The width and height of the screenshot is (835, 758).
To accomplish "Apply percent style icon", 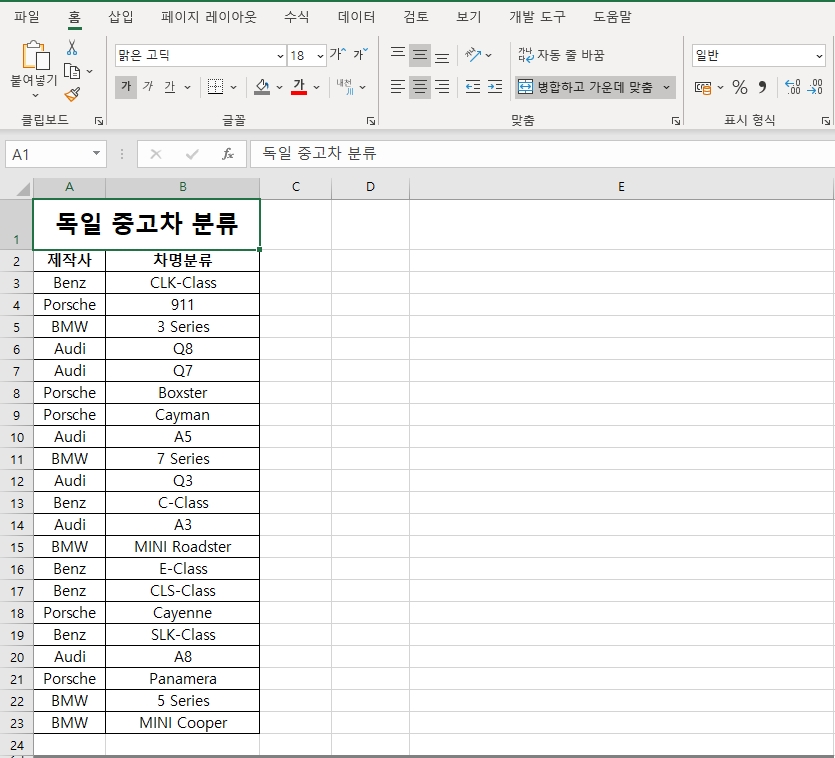I will click(x=740, y=87).
